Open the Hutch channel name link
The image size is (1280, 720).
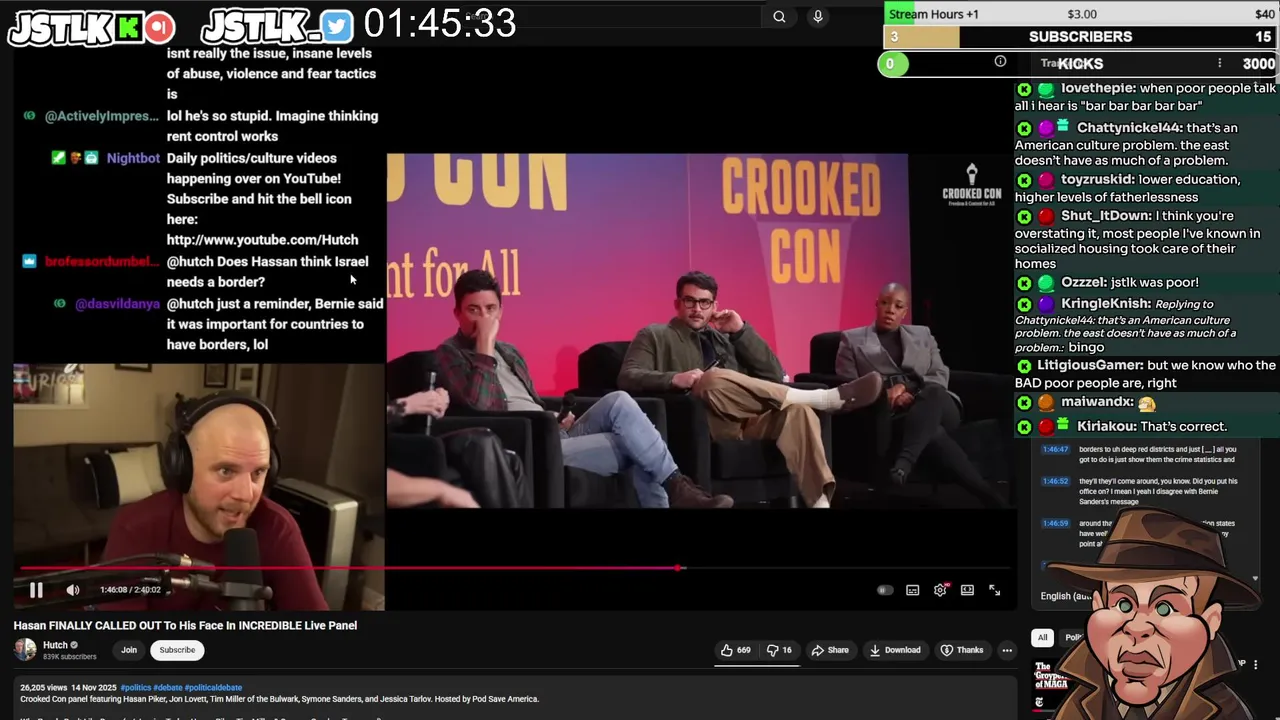(x=55, y=645)
